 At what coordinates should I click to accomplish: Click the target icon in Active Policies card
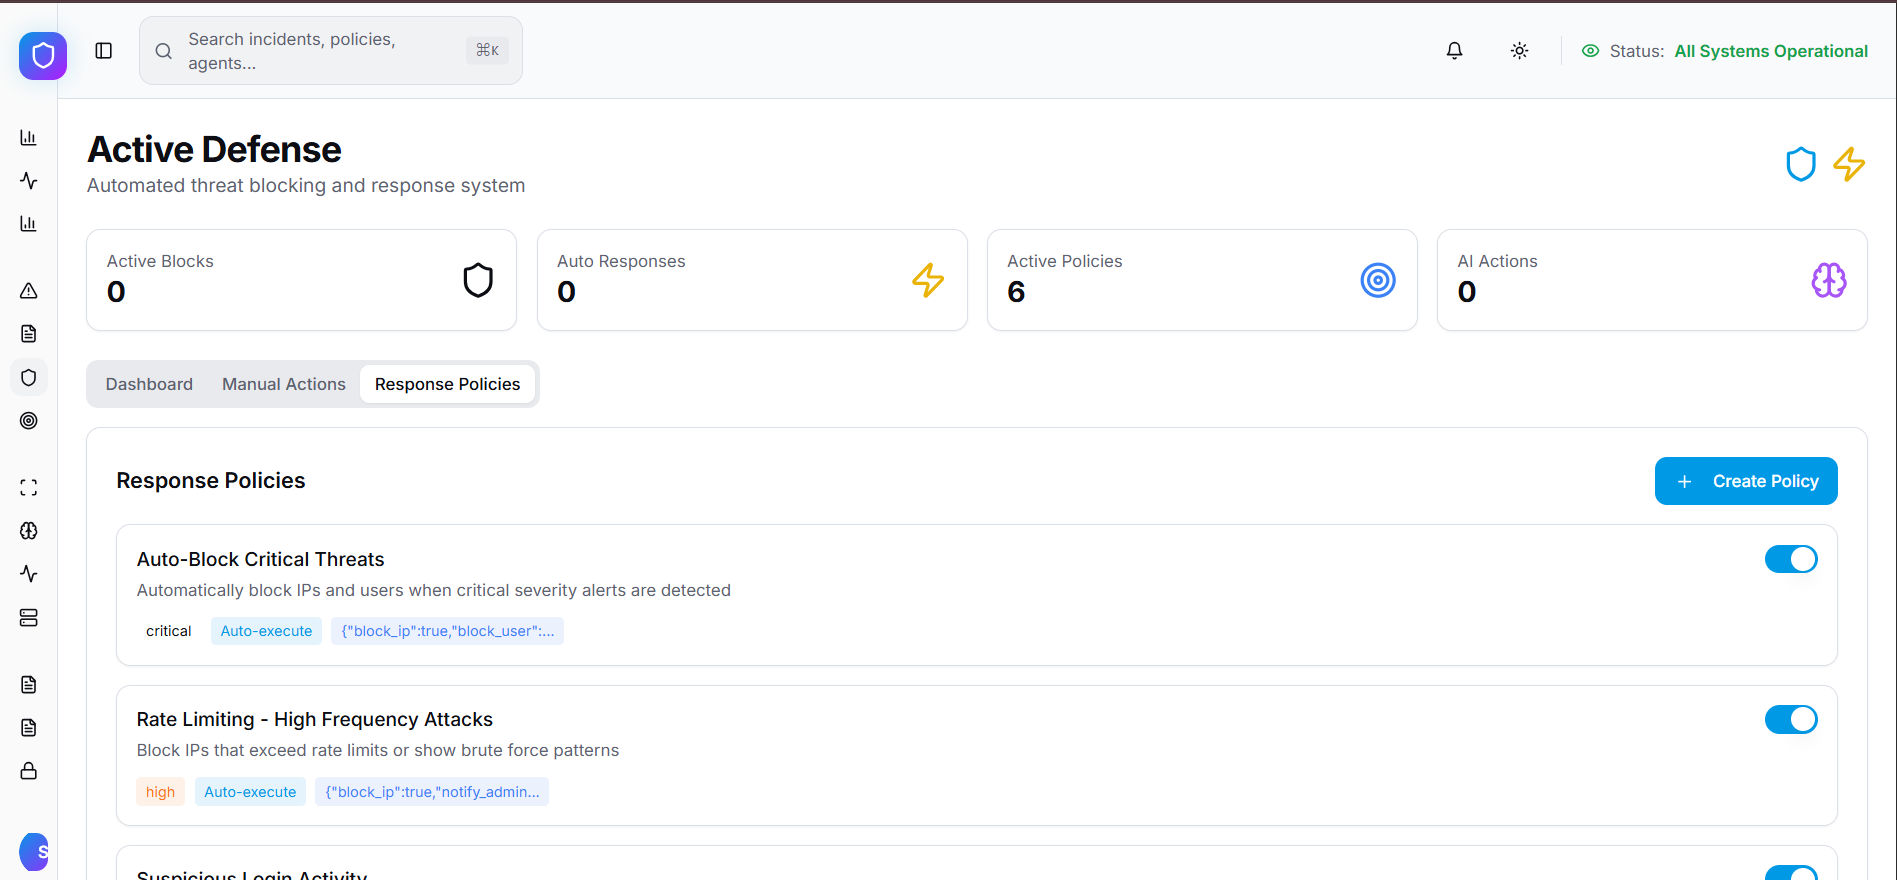1378,280
